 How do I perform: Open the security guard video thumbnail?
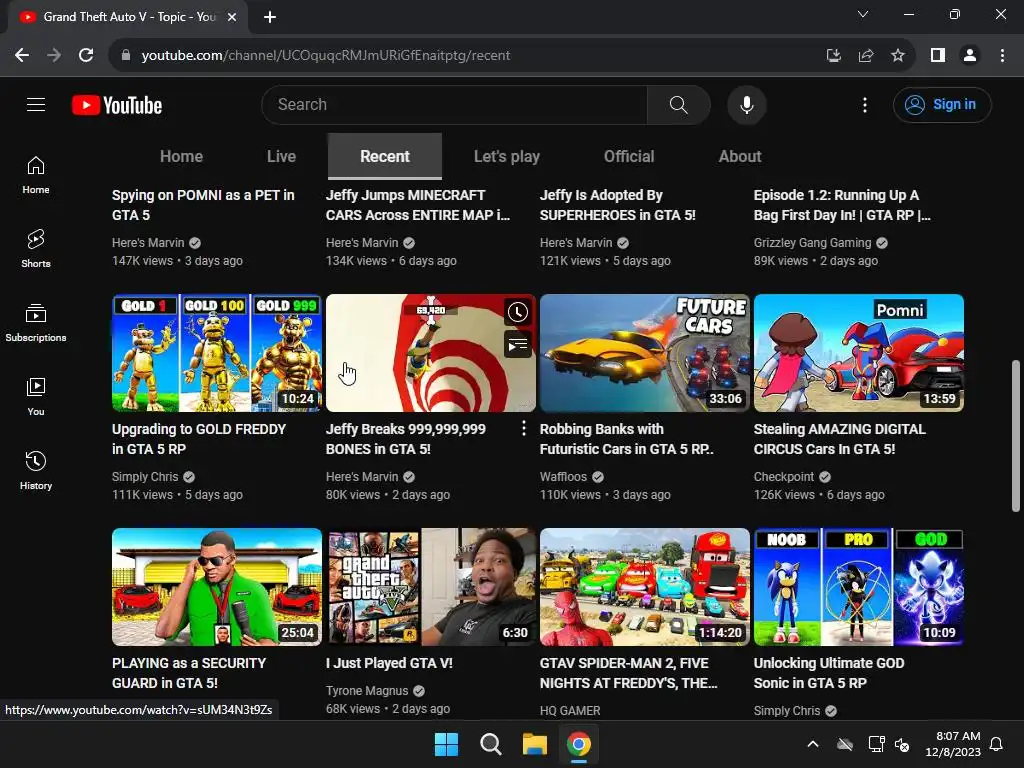(217, 586)
